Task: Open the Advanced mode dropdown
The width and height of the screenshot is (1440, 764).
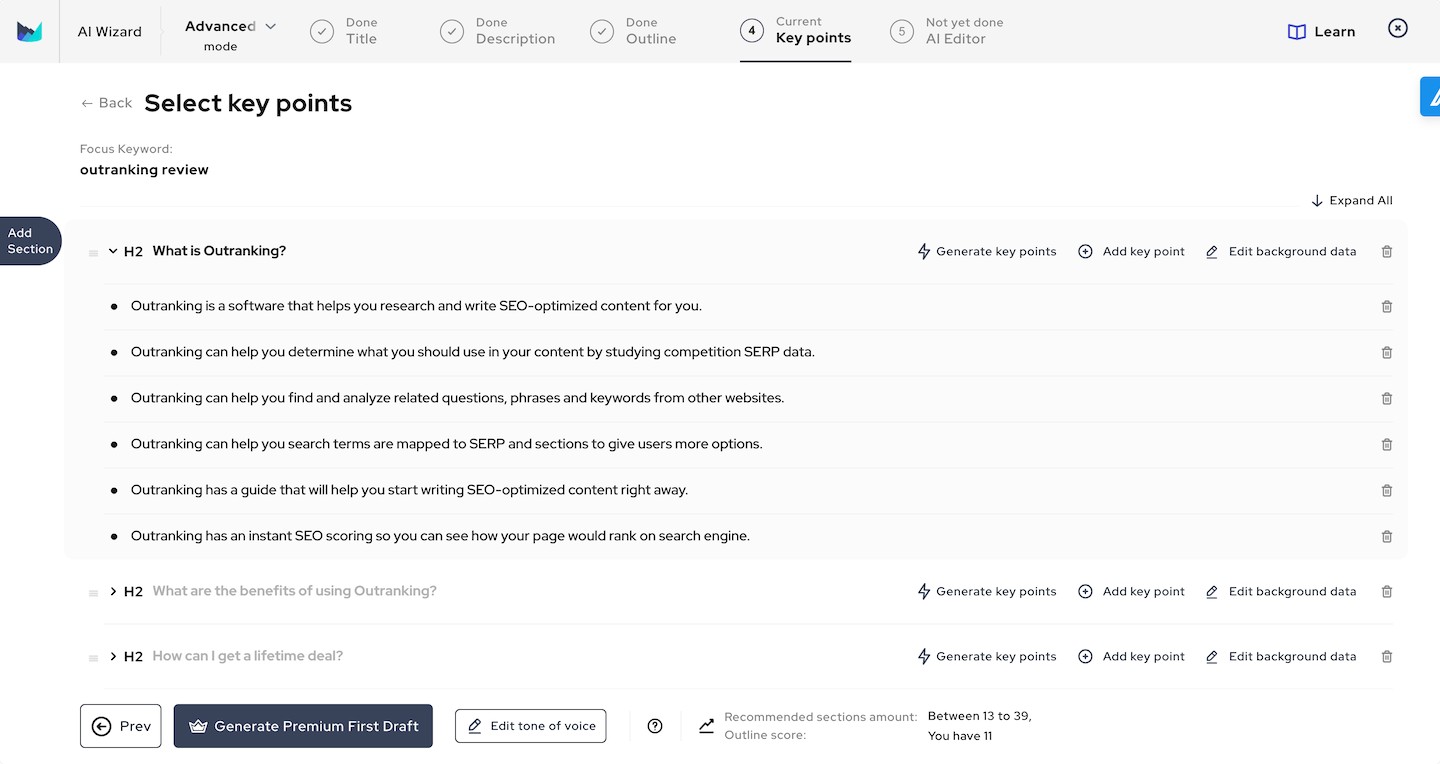Action: (230, 34)
